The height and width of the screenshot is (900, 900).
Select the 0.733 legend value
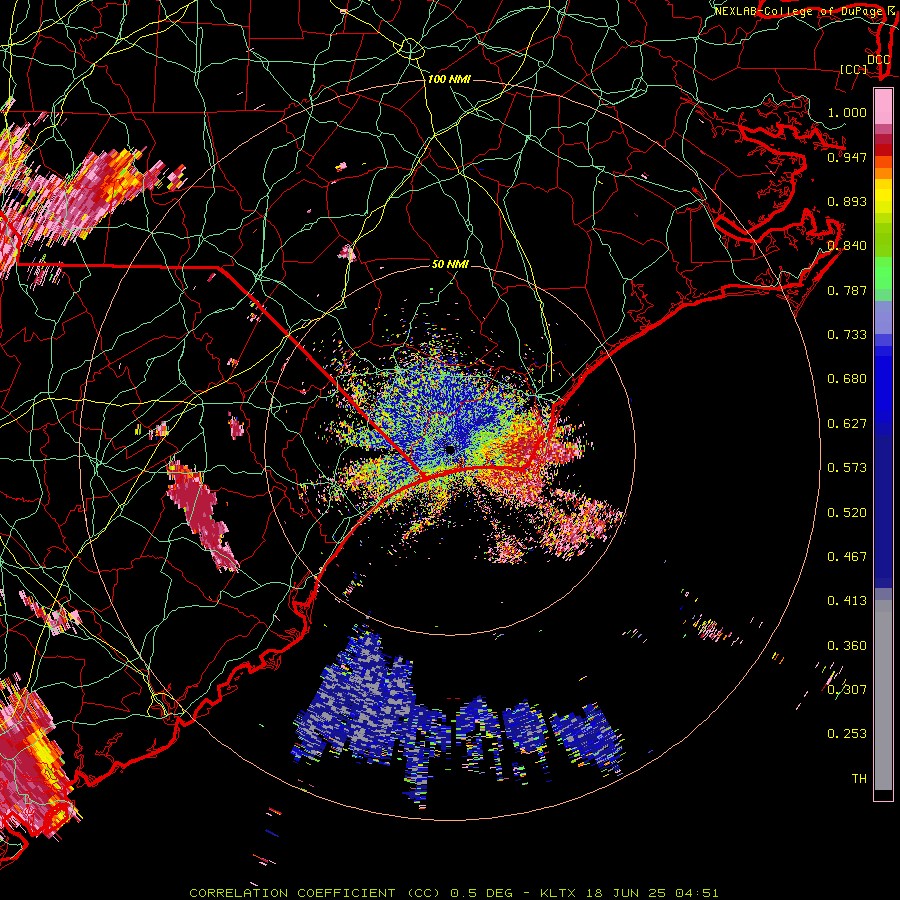coord(847,335)
